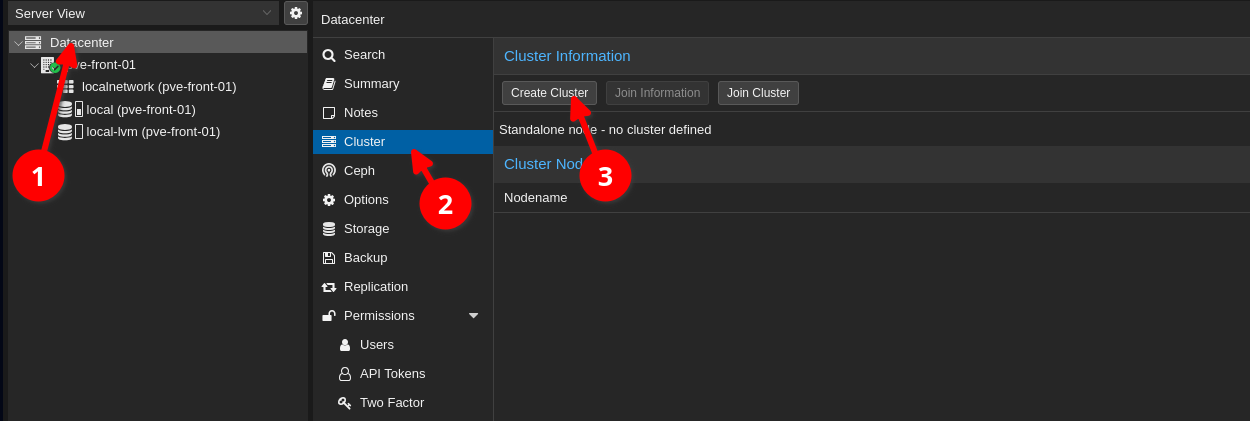Select localnetwork (pve-front-01) in tree
Image resolution: width=1250 pixels, height=421 pixels.
159,87
